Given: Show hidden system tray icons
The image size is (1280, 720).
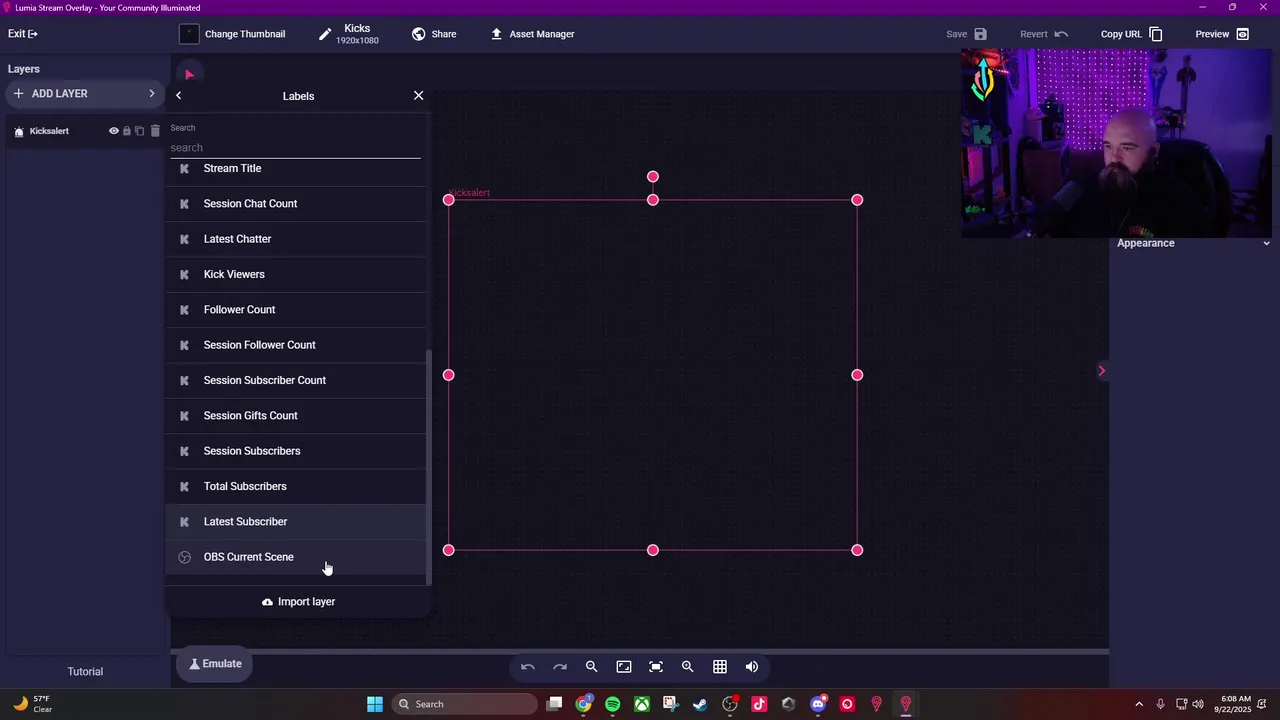Looking at the screenshot, I should coord(1138,704).
